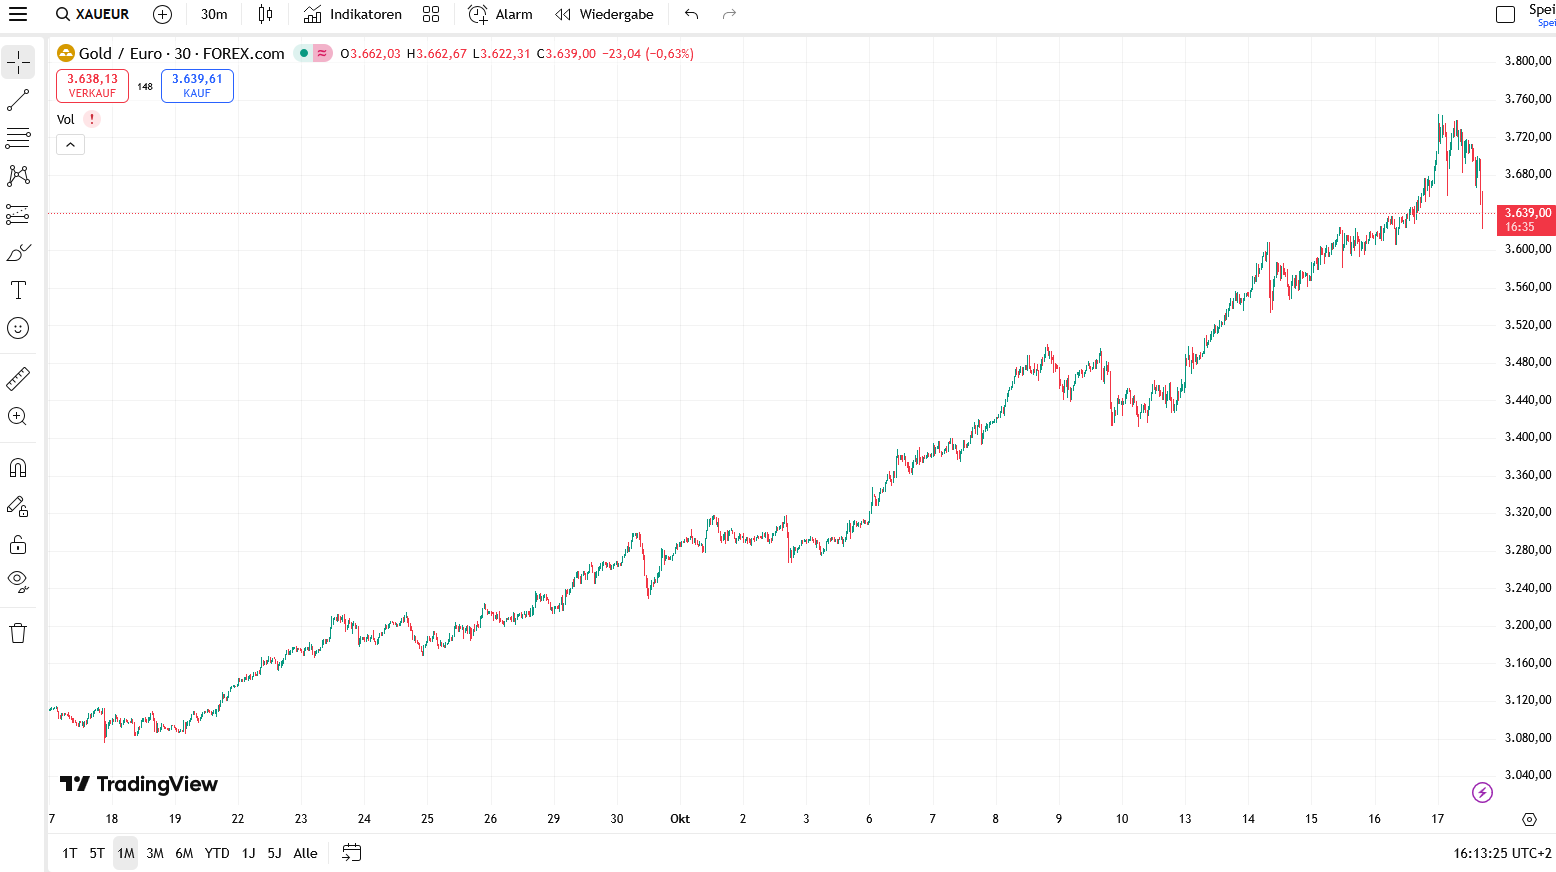This screenshot has width=1556, height=872.
Task: Select the 1M date range
Action: 125,853
